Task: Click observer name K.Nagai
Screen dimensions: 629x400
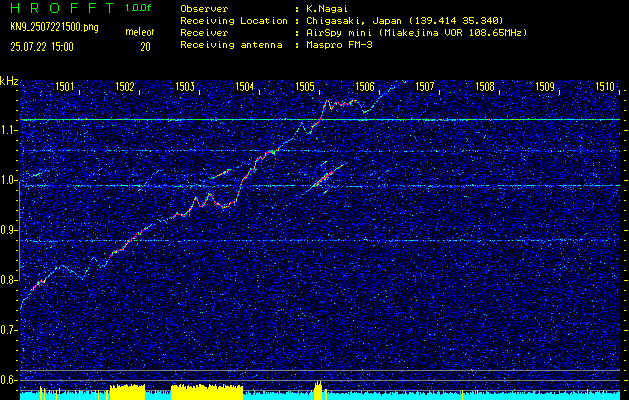Action: coord(325,9)
